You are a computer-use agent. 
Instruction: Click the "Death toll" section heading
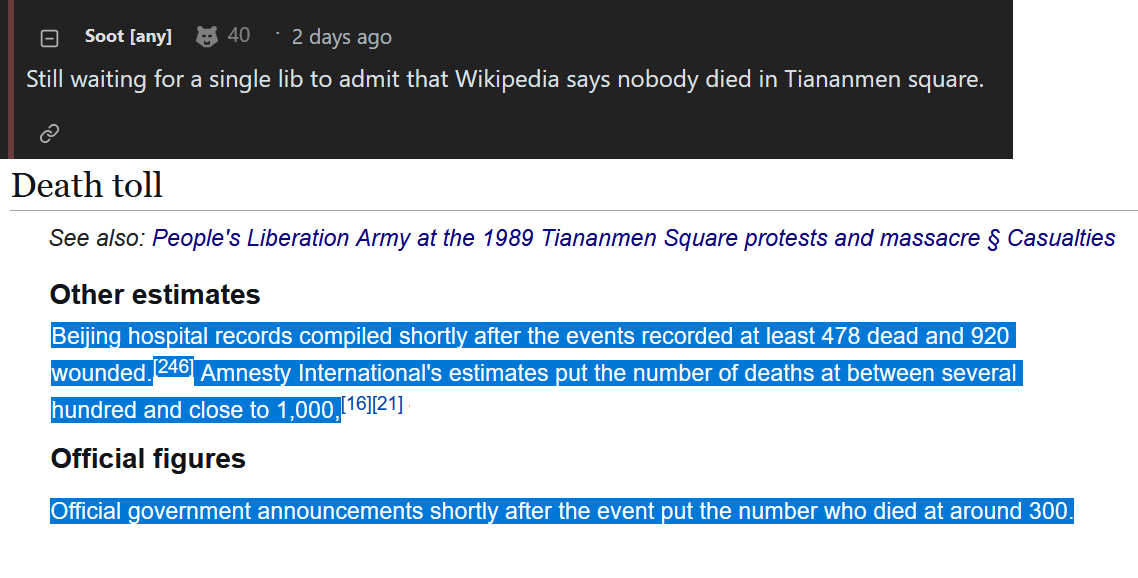click(x=87, y=186)
